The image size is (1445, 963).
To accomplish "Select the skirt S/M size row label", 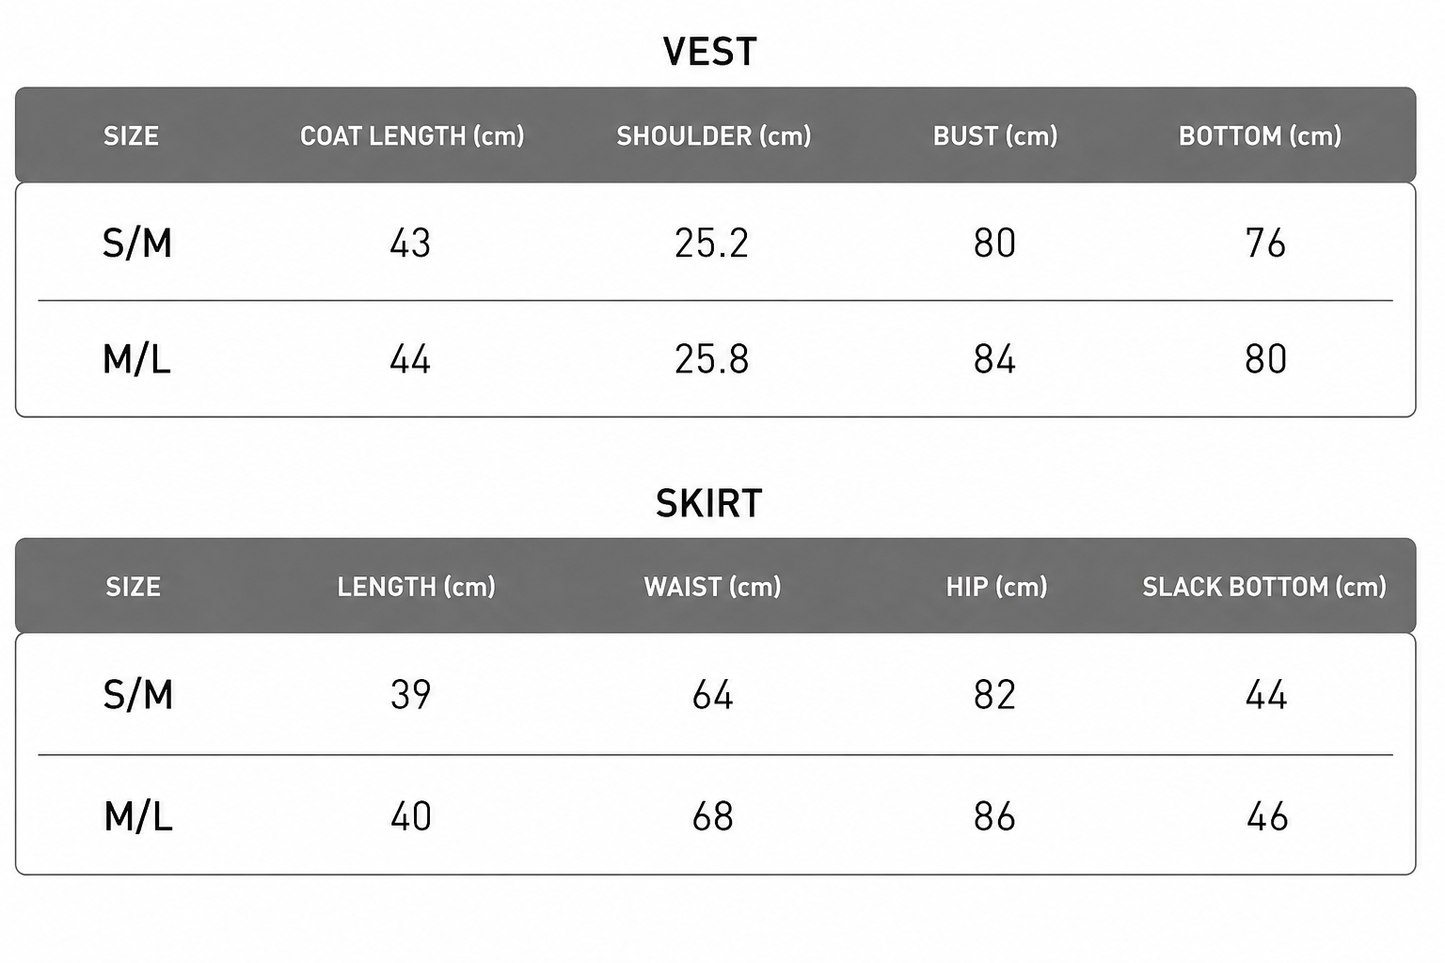I will 138,695.
